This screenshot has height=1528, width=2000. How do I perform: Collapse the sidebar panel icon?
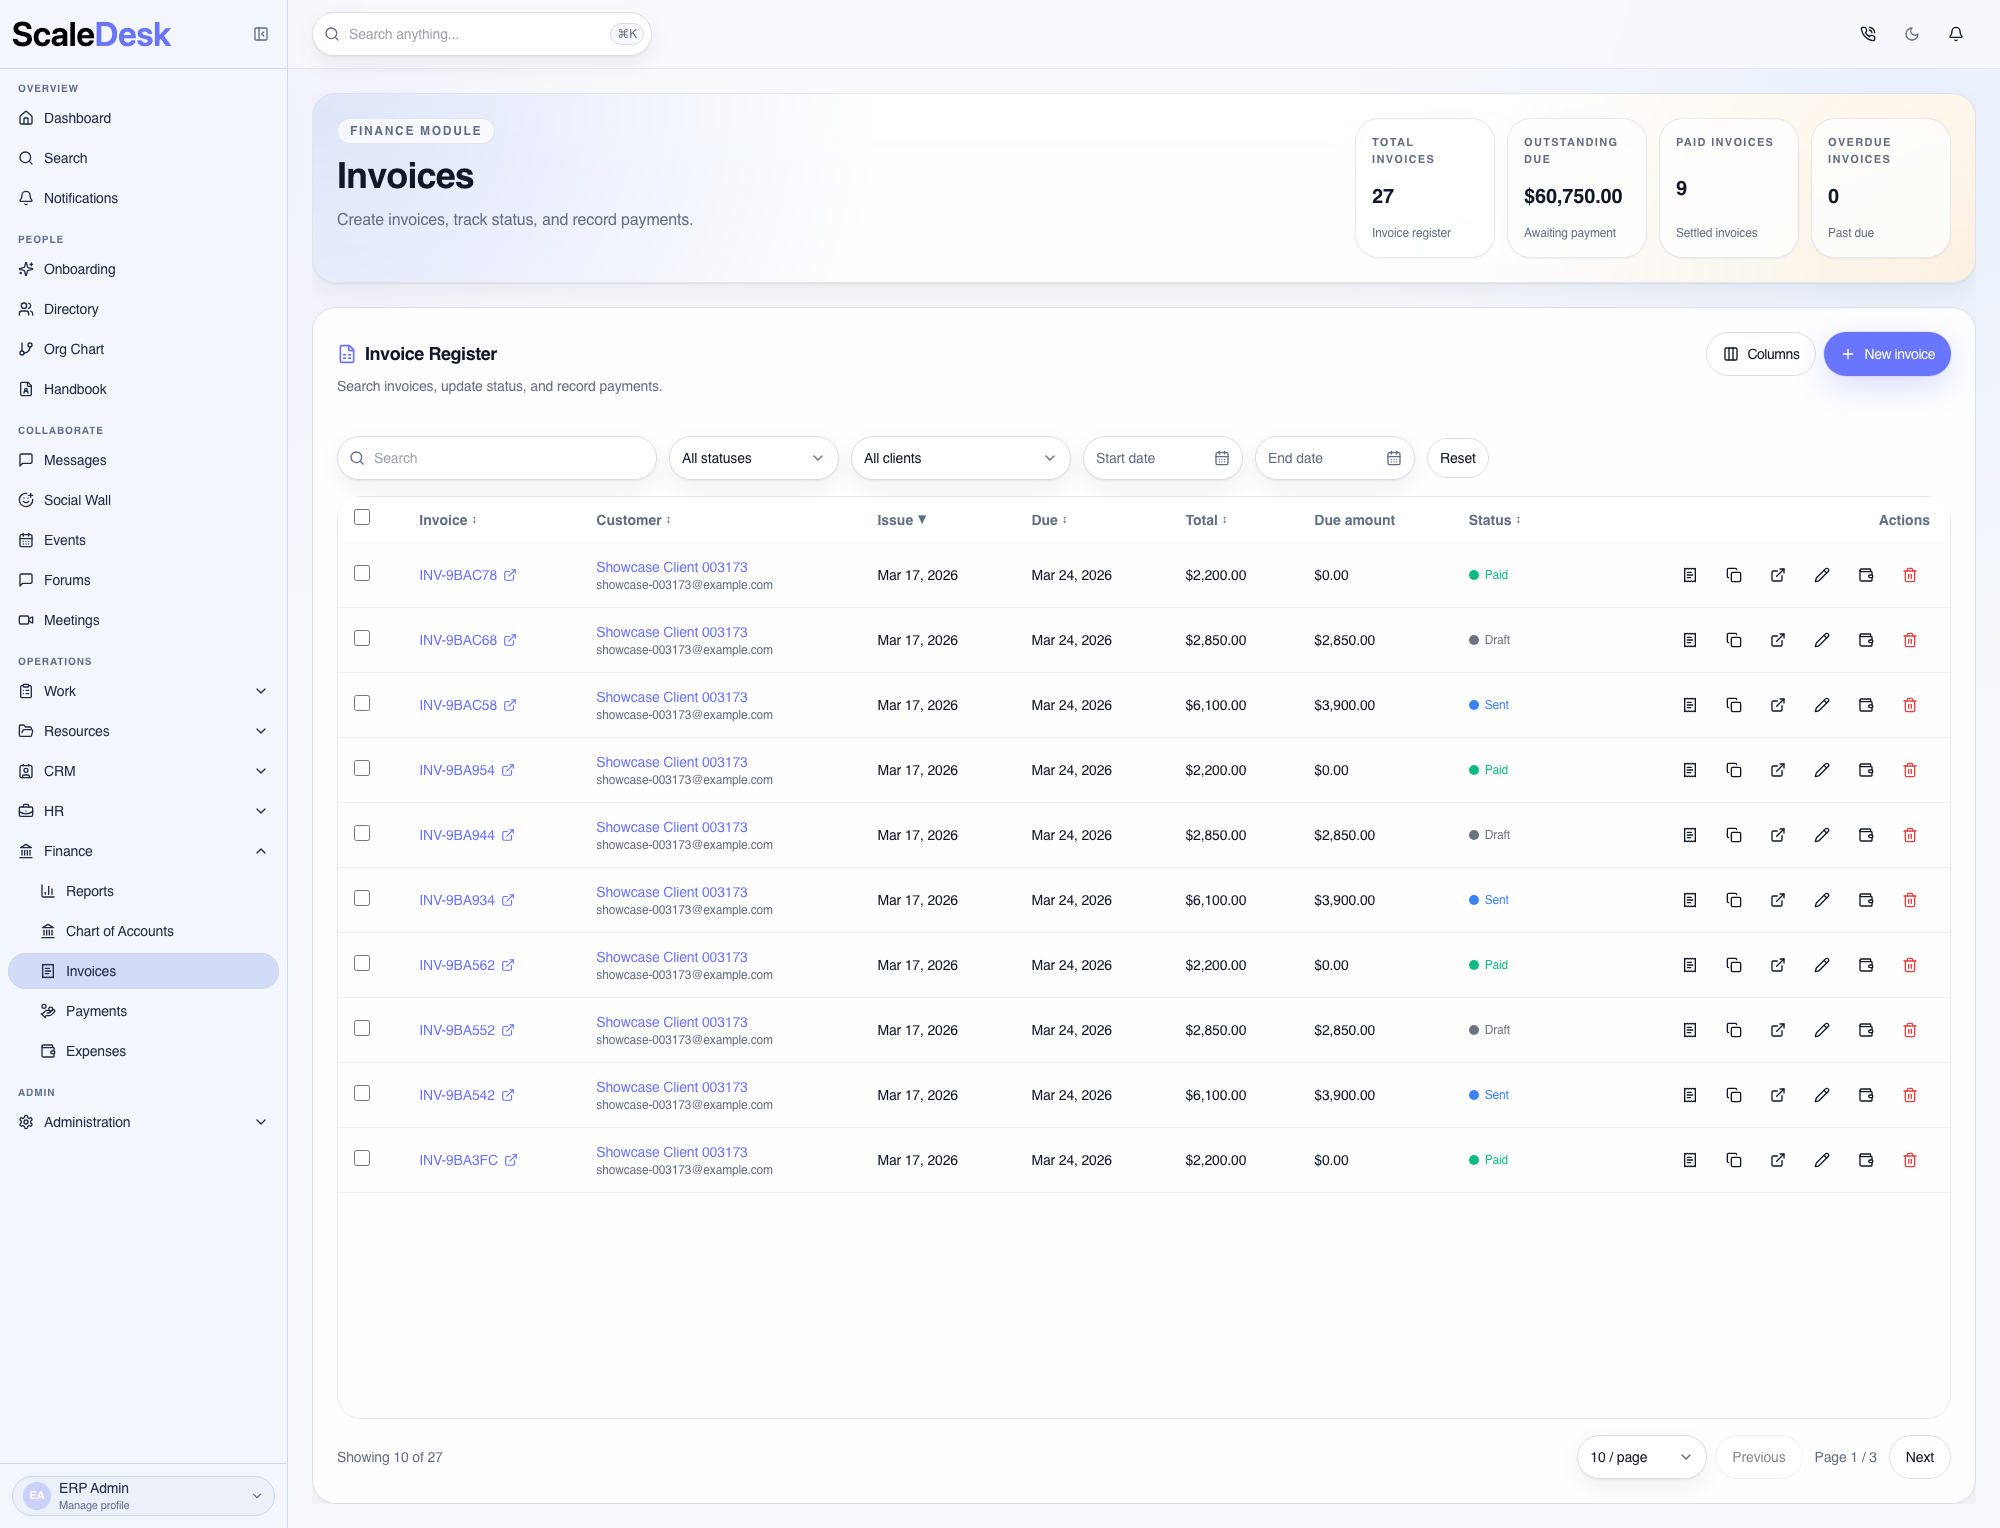click(x=261, y=34)
